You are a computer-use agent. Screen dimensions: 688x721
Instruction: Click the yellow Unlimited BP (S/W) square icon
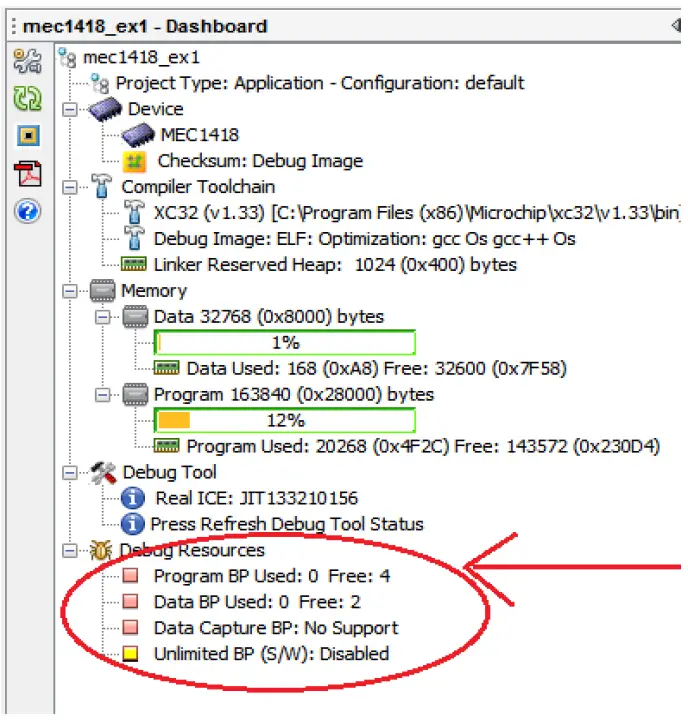tap(131, 653)
